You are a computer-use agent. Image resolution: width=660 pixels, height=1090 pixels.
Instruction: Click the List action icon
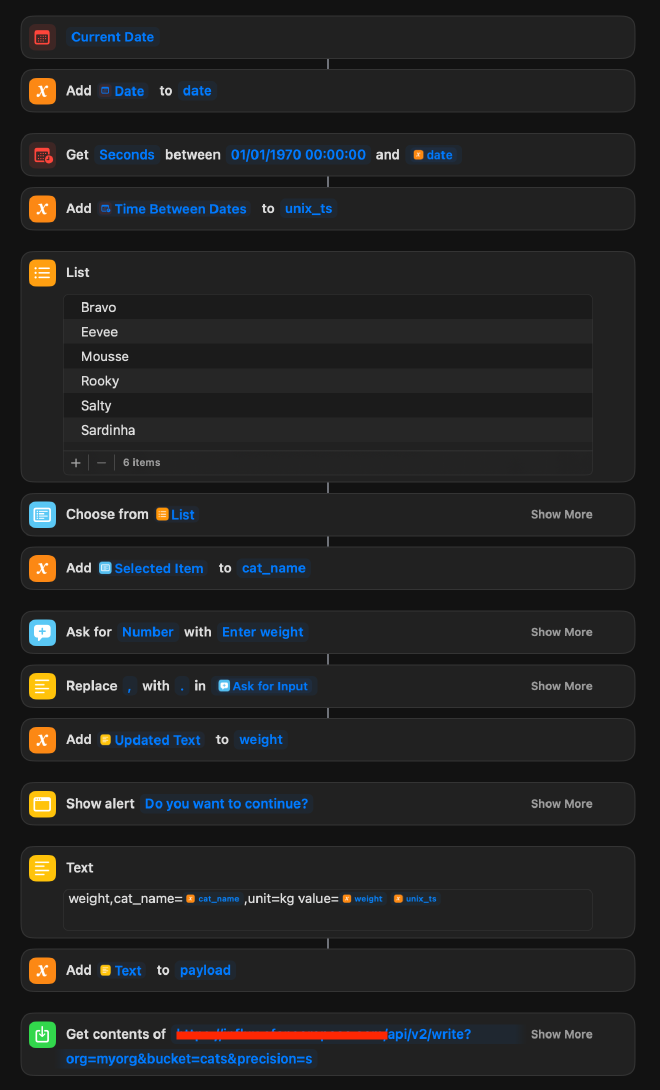[x=42, y=272]
